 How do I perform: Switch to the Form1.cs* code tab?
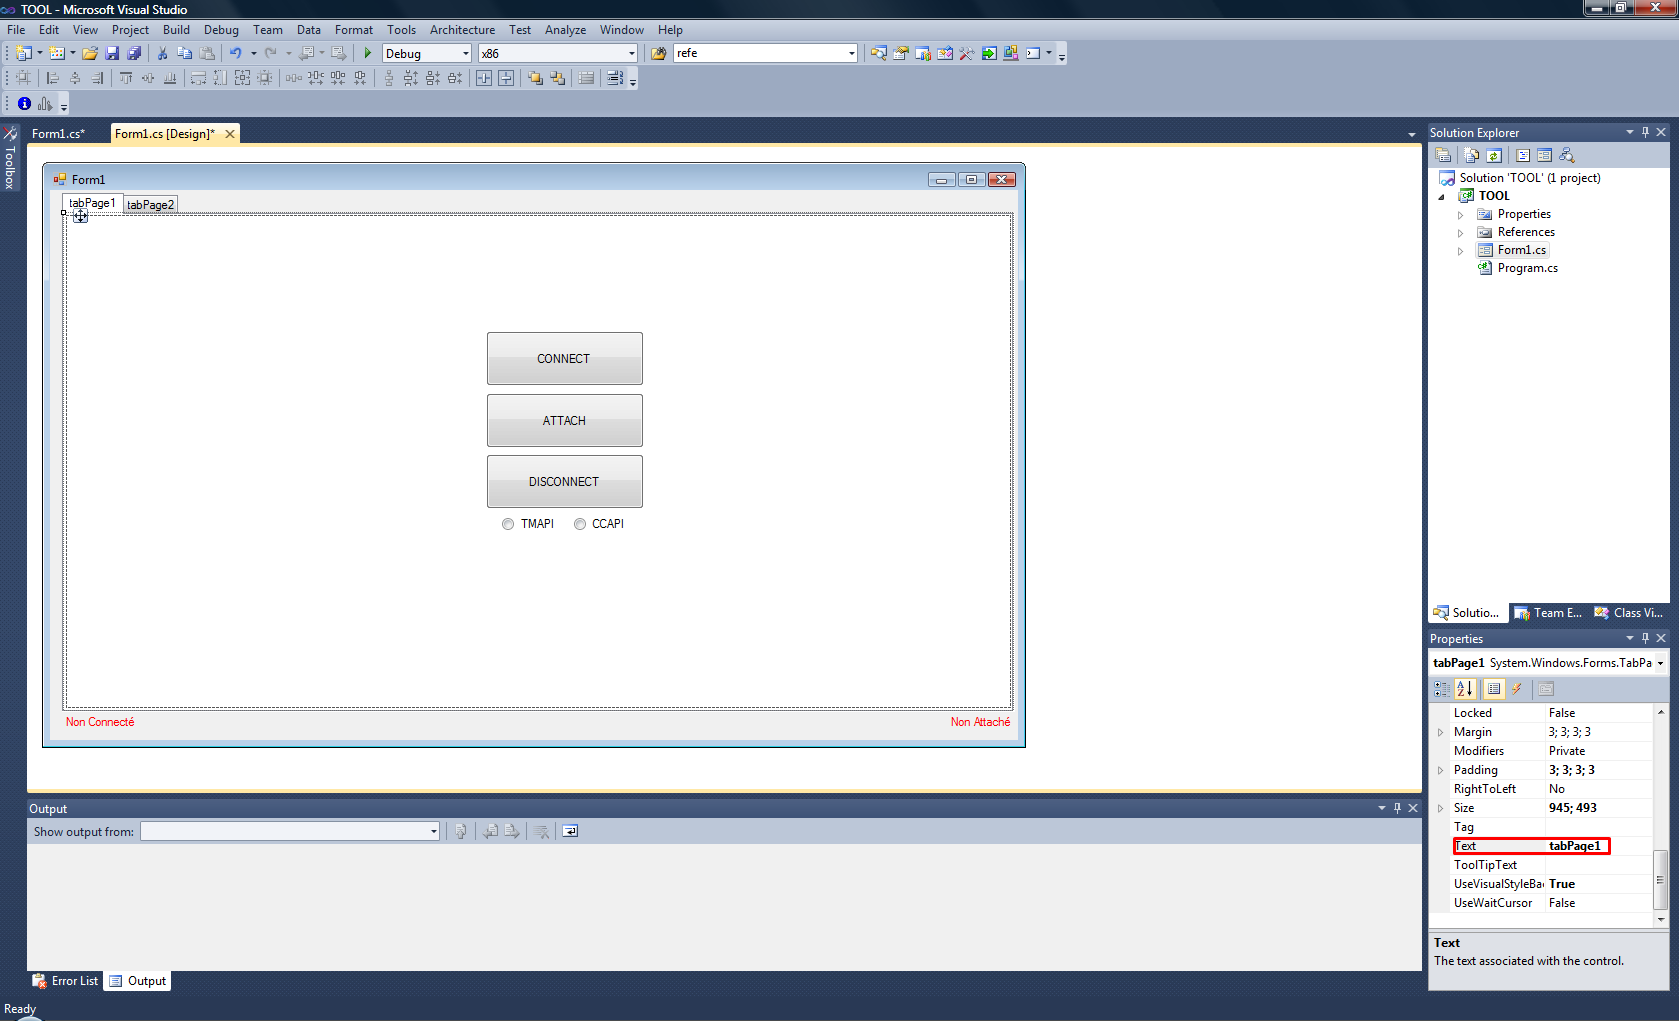(58, 133)
